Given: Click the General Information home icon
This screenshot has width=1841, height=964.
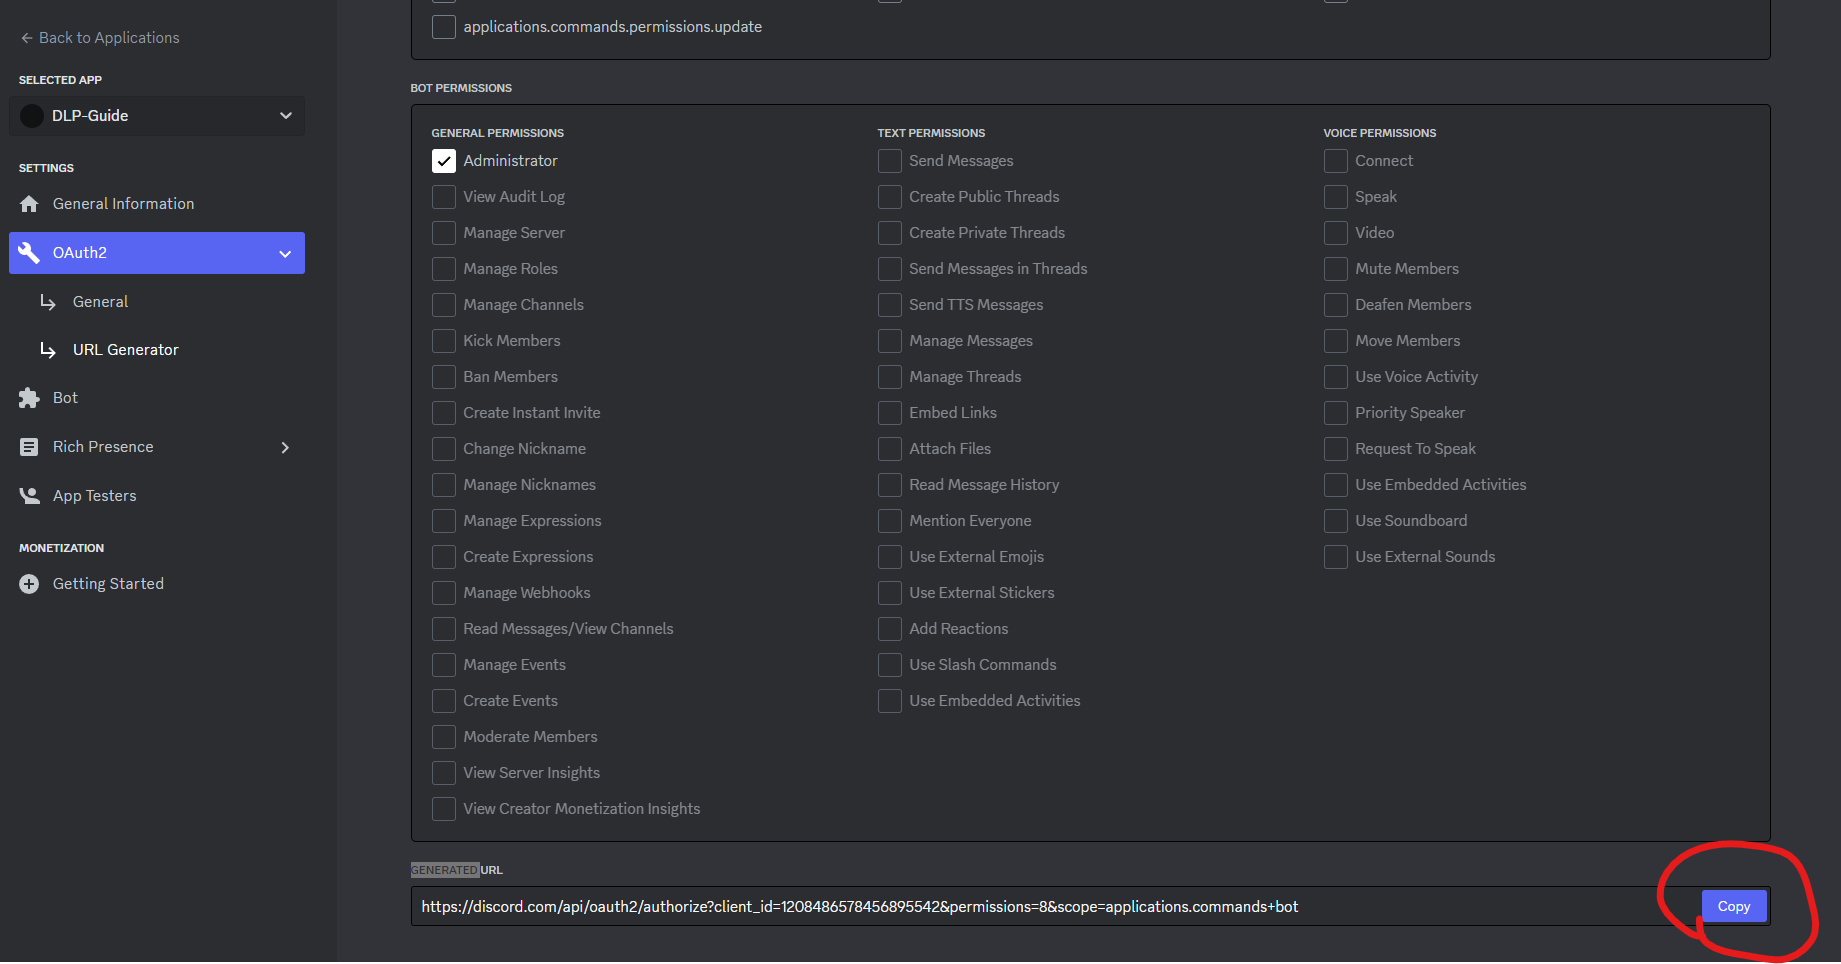Looking at the screenshot, I should tap(29, 204).
